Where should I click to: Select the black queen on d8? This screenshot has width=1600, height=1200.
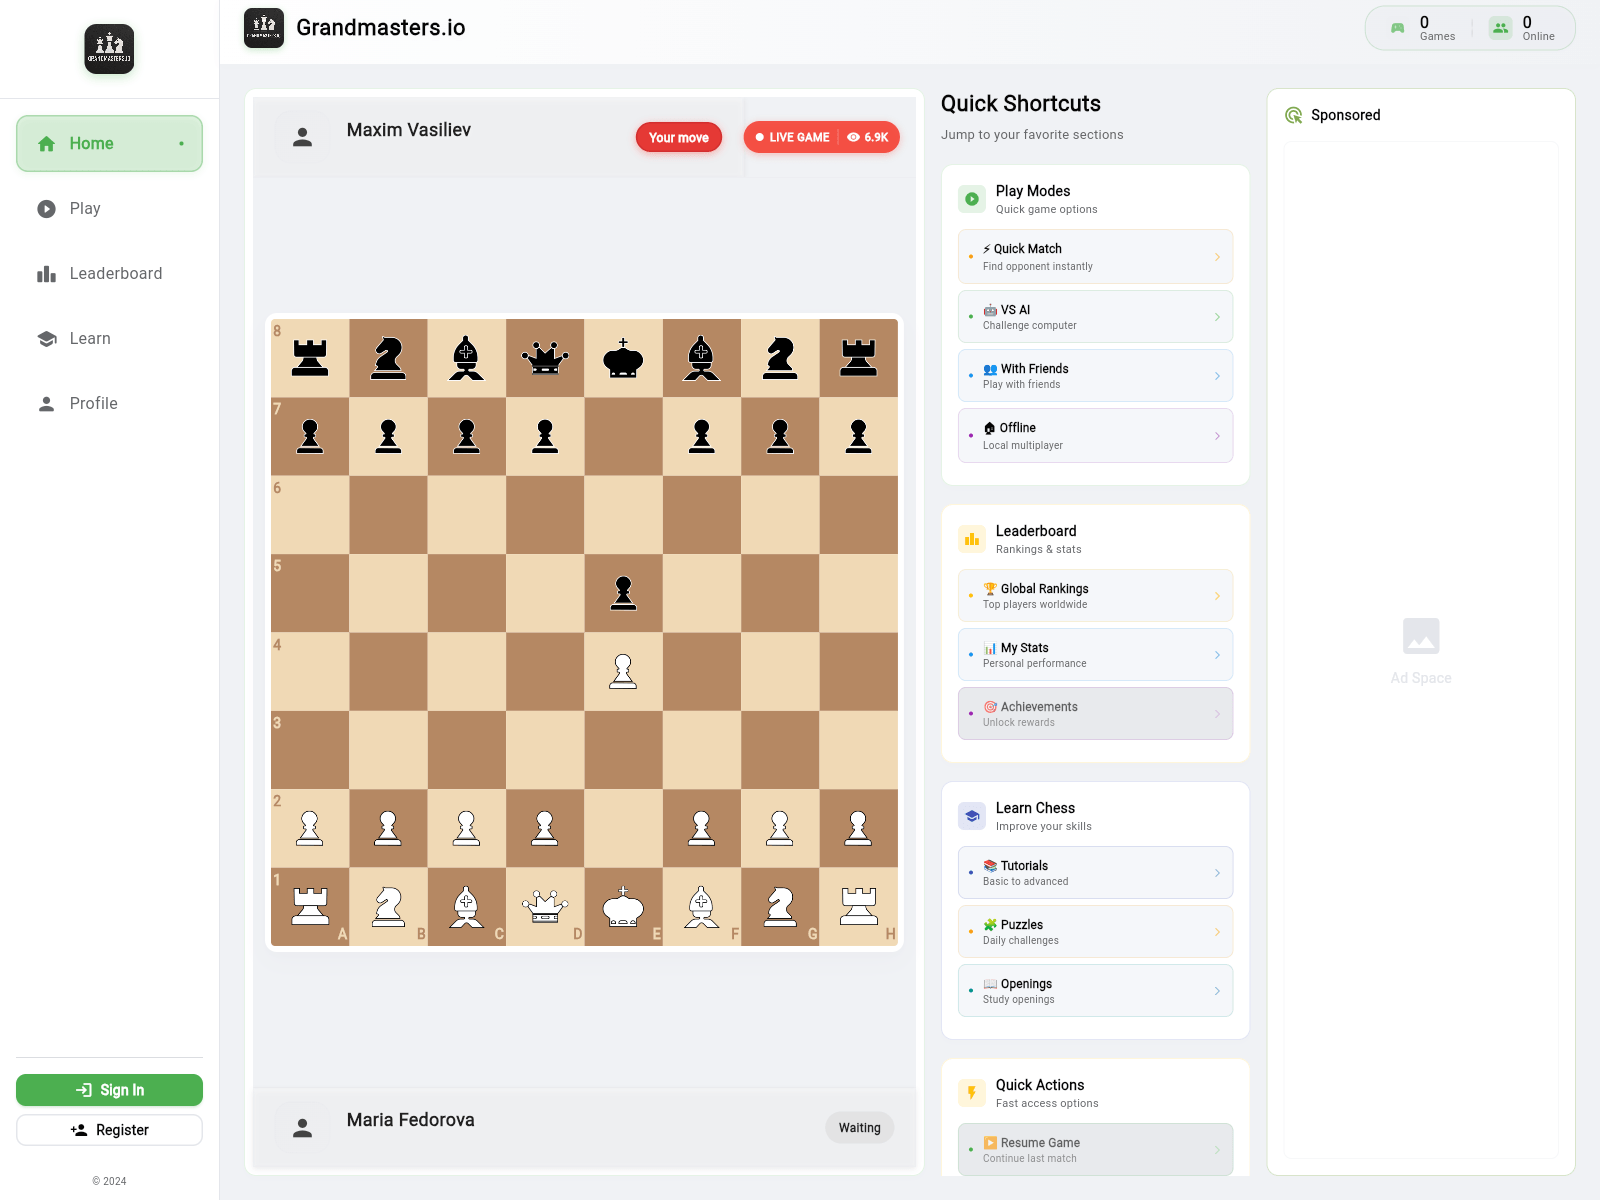pyautogui.click(x=545, y=358)
